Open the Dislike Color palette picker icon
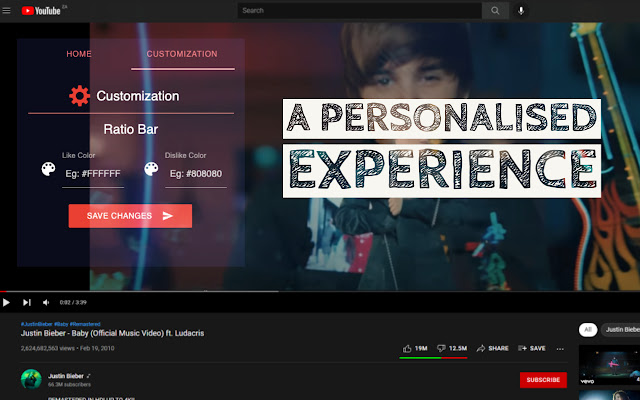Viewport: 640px width, 400px height. [x=151, y=169]
